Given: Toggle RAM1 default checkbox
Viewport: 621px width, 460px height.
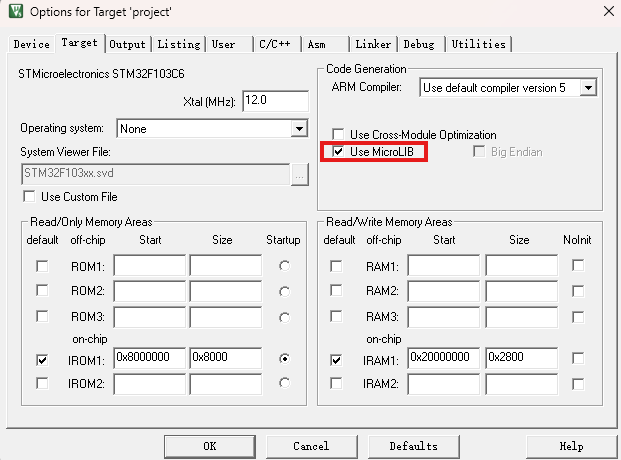Looking at the screenshot, I should pos(336,266).
